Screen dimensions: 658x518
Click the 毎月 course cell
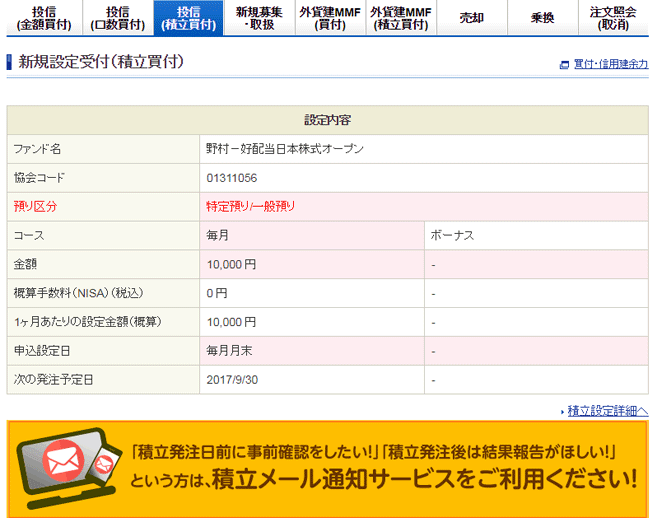point(312,235)
